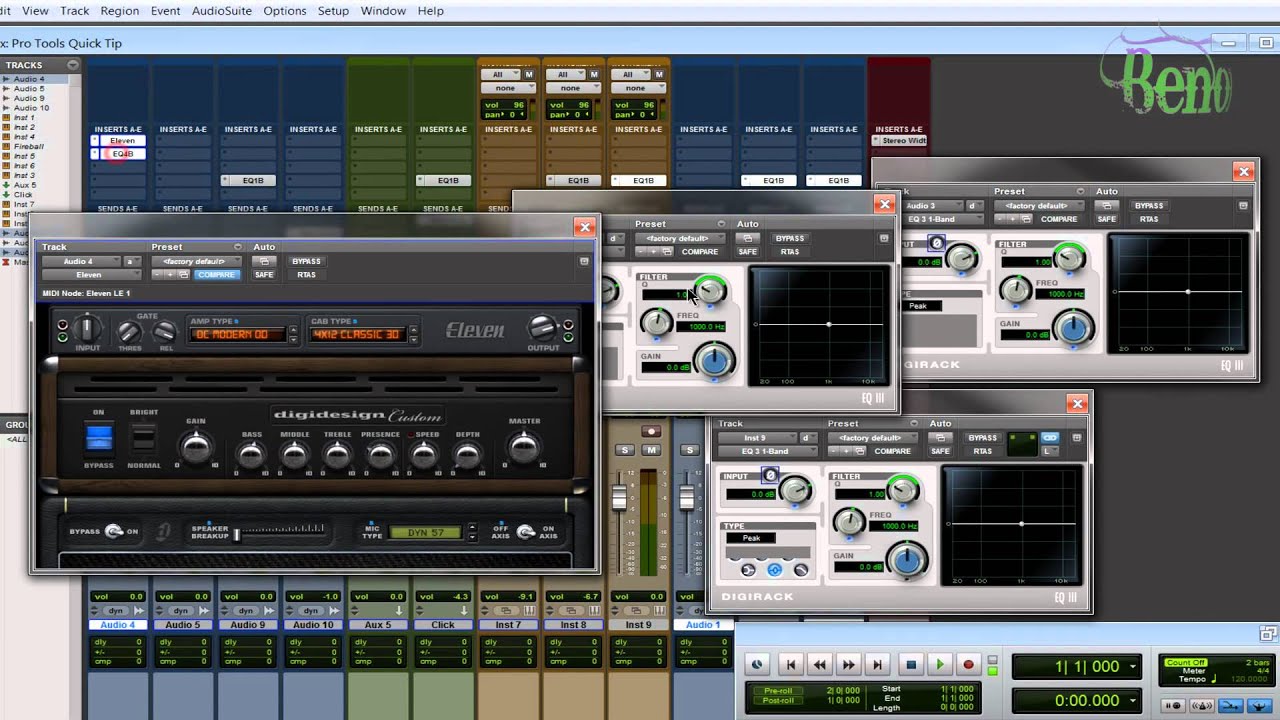The height and width of the screenshot is (720, 1280).
Task: Toggle Wait for Note MIDI button
Action: (x=1174, y=706)
